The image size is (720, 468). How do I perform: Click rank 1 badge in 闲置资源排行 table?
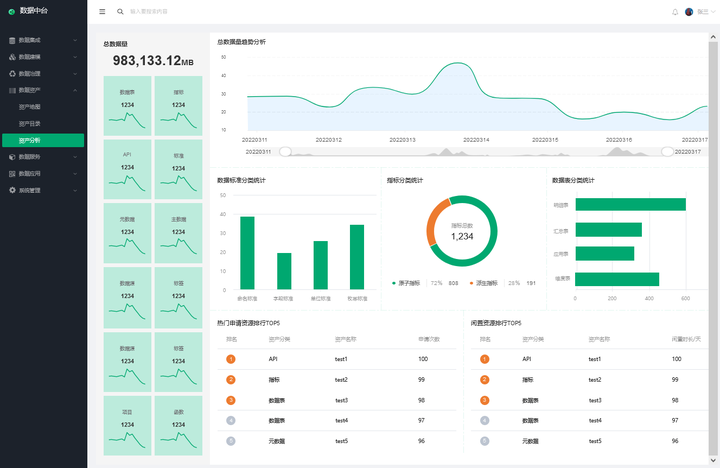484,359
